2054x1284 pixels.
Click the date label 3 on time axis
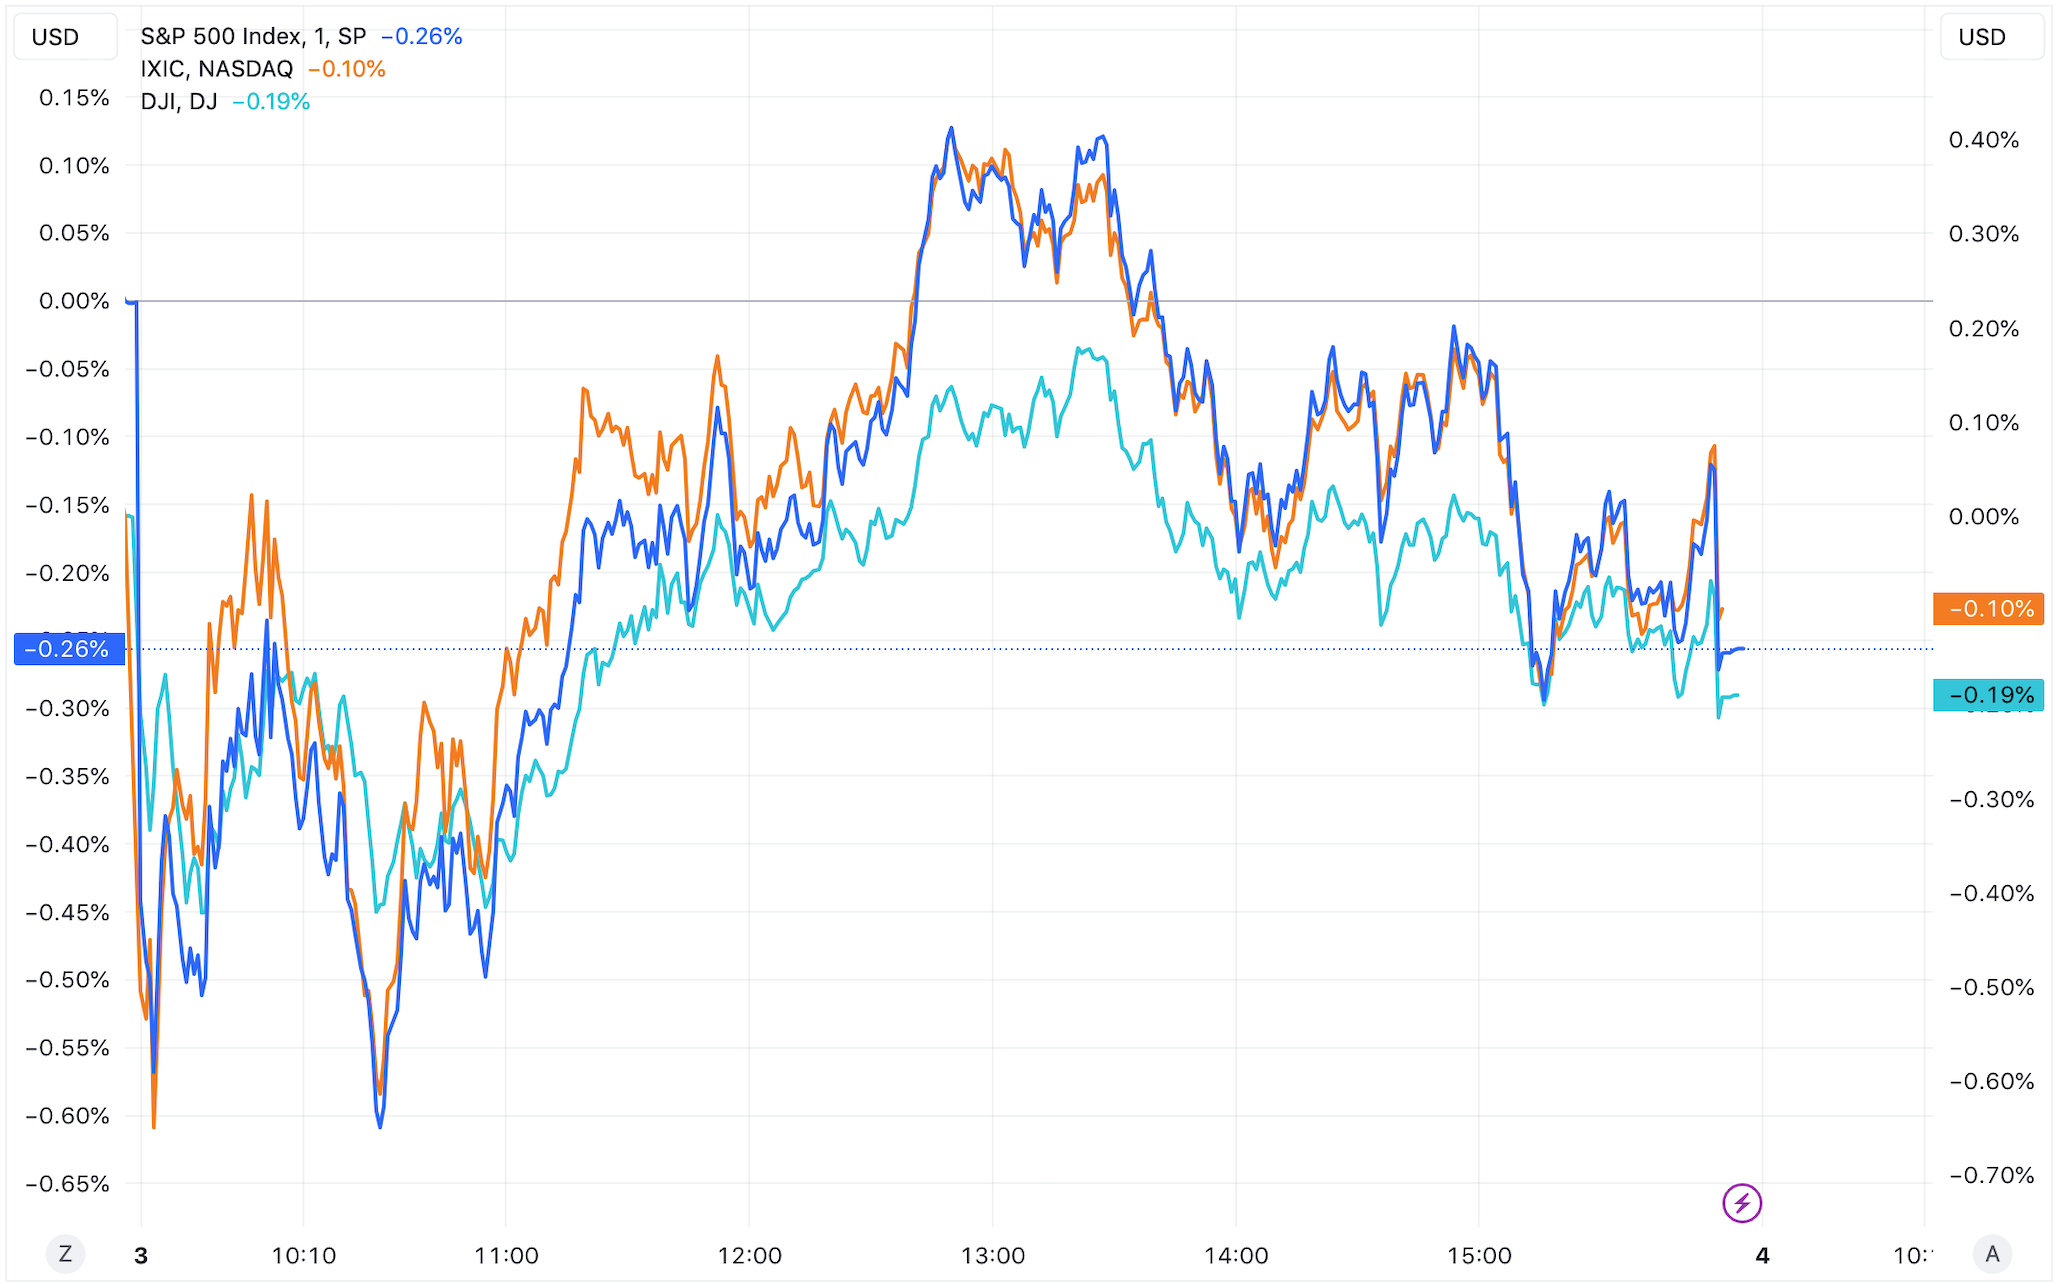(141, 1256)
